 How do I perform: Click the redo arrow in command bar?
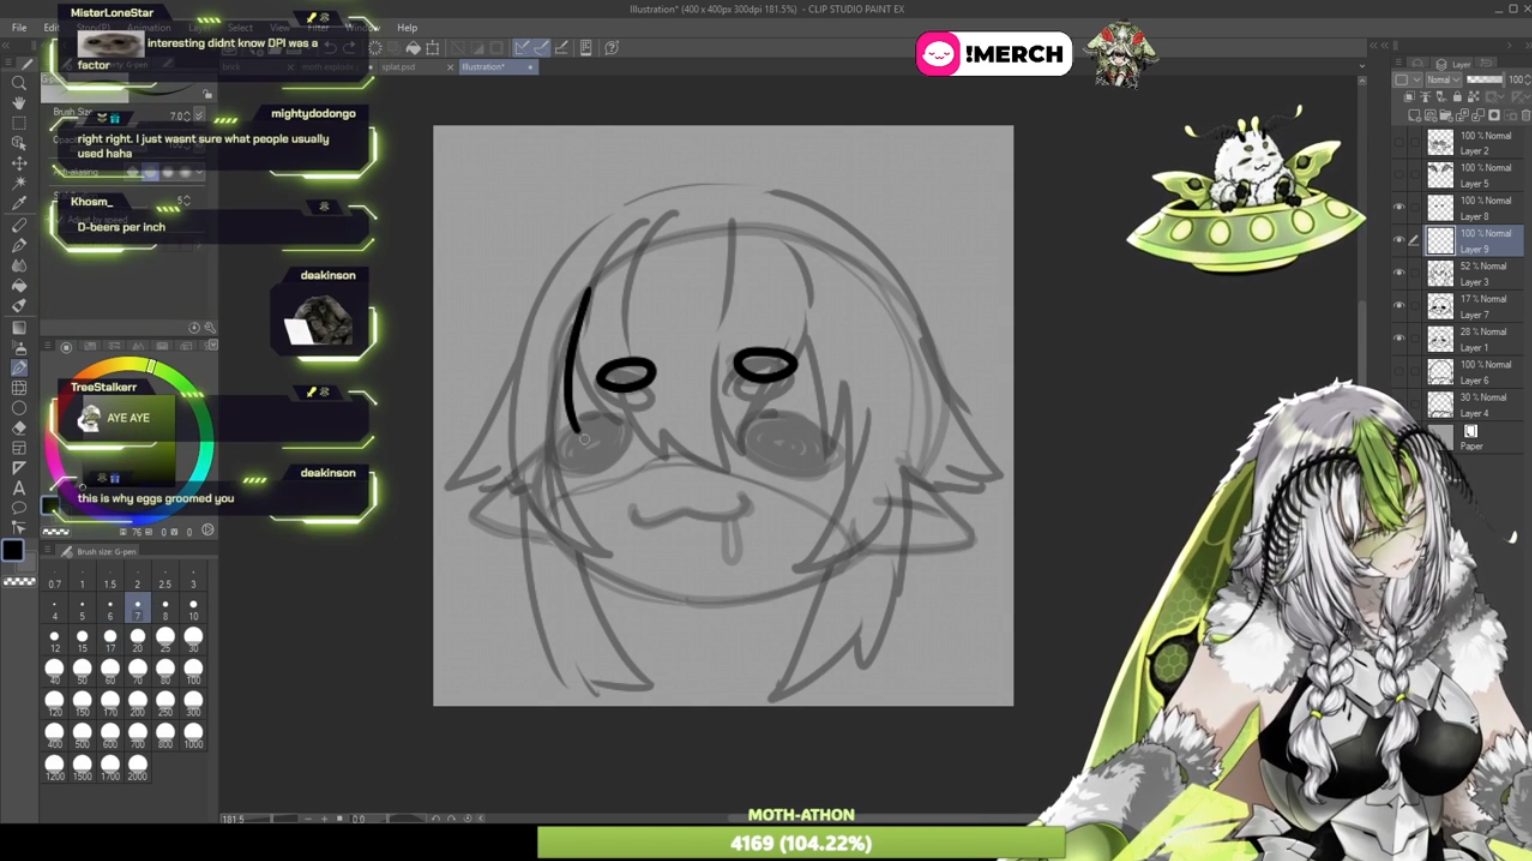pos(349,48)
